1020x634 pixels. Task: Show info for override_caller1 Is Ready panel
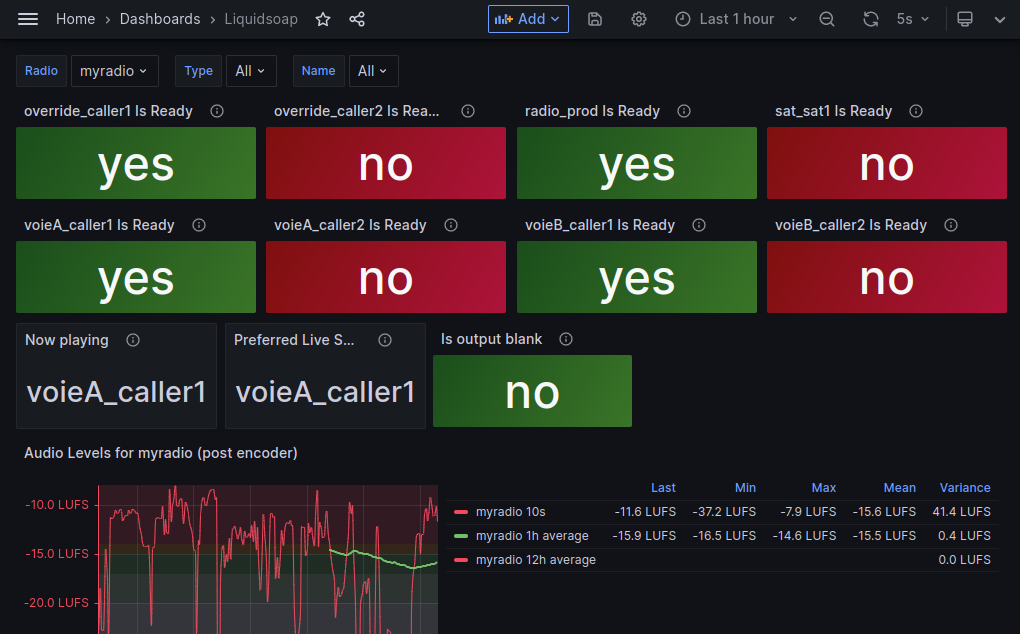(217, 111)
